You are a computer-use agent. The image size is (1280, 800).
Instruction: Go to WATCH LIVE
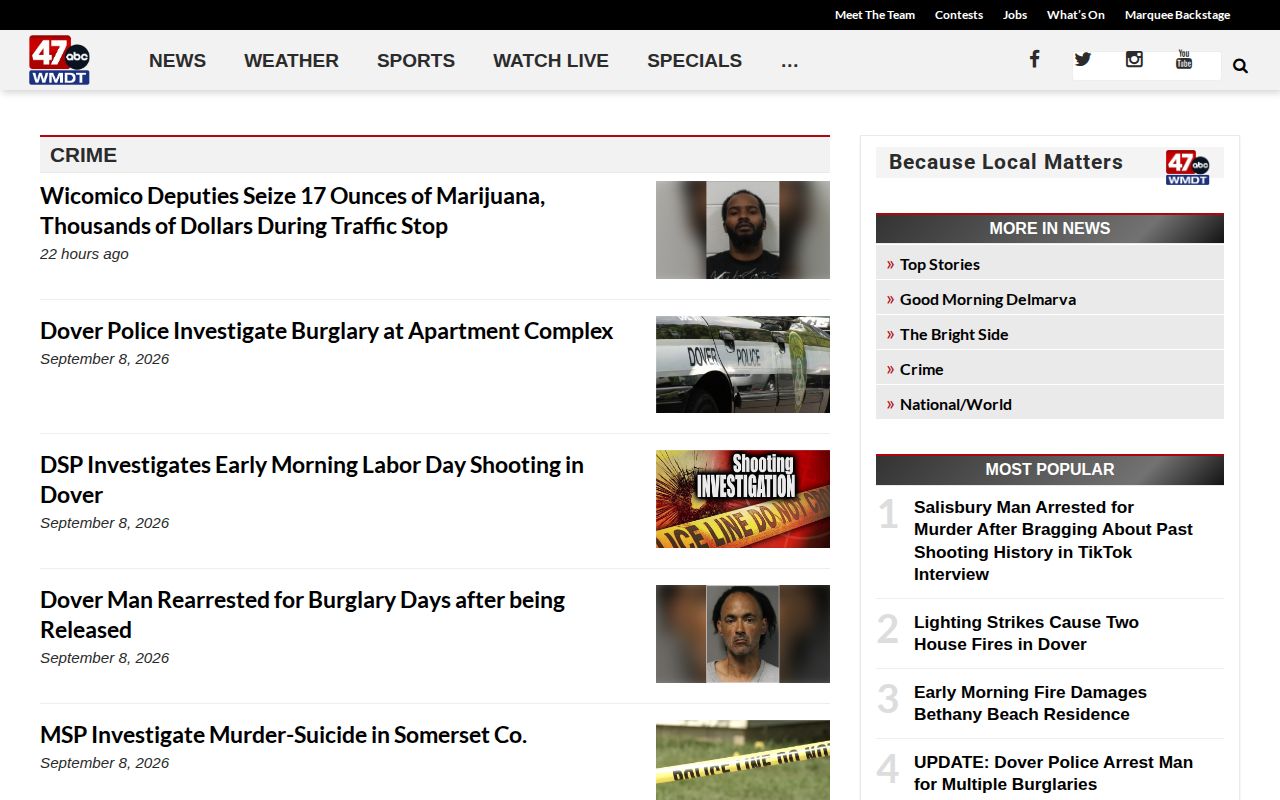point(551,61)
